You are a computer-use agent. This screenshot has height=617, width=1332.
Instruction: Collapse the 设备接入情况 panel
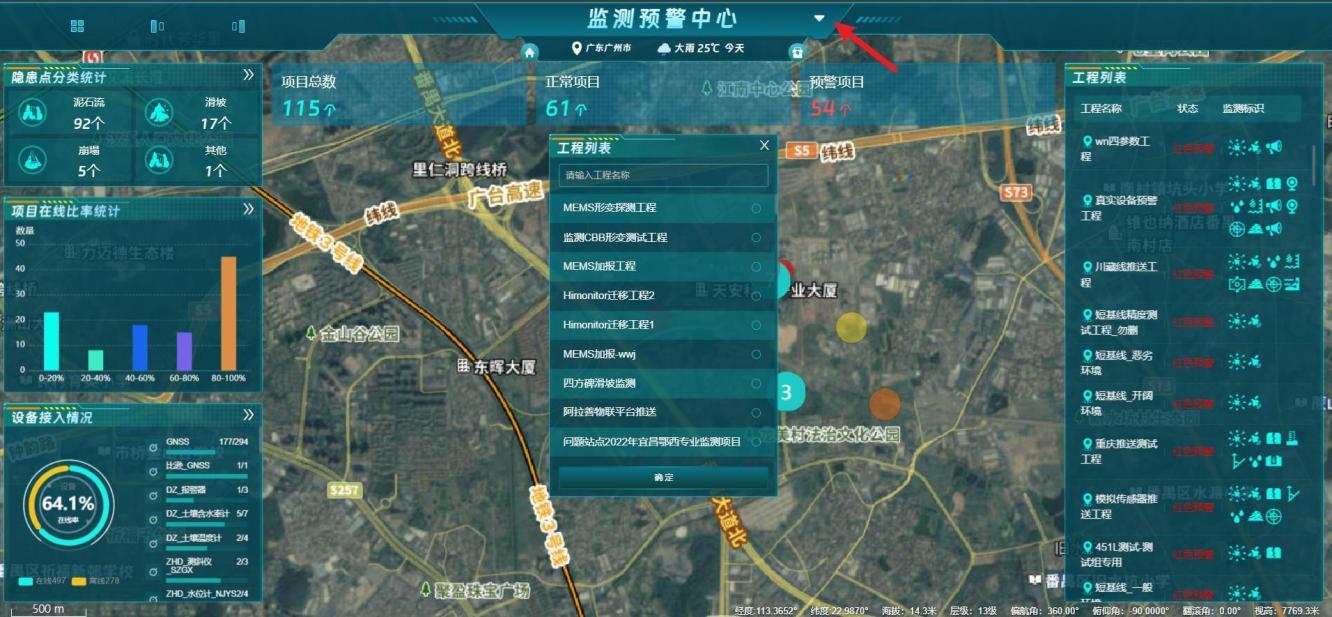click(x=248, y=415)
